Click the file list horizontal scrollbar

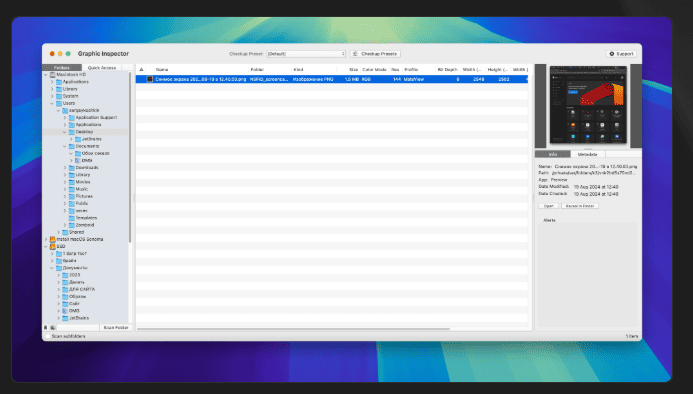click(x=293, y=329)
